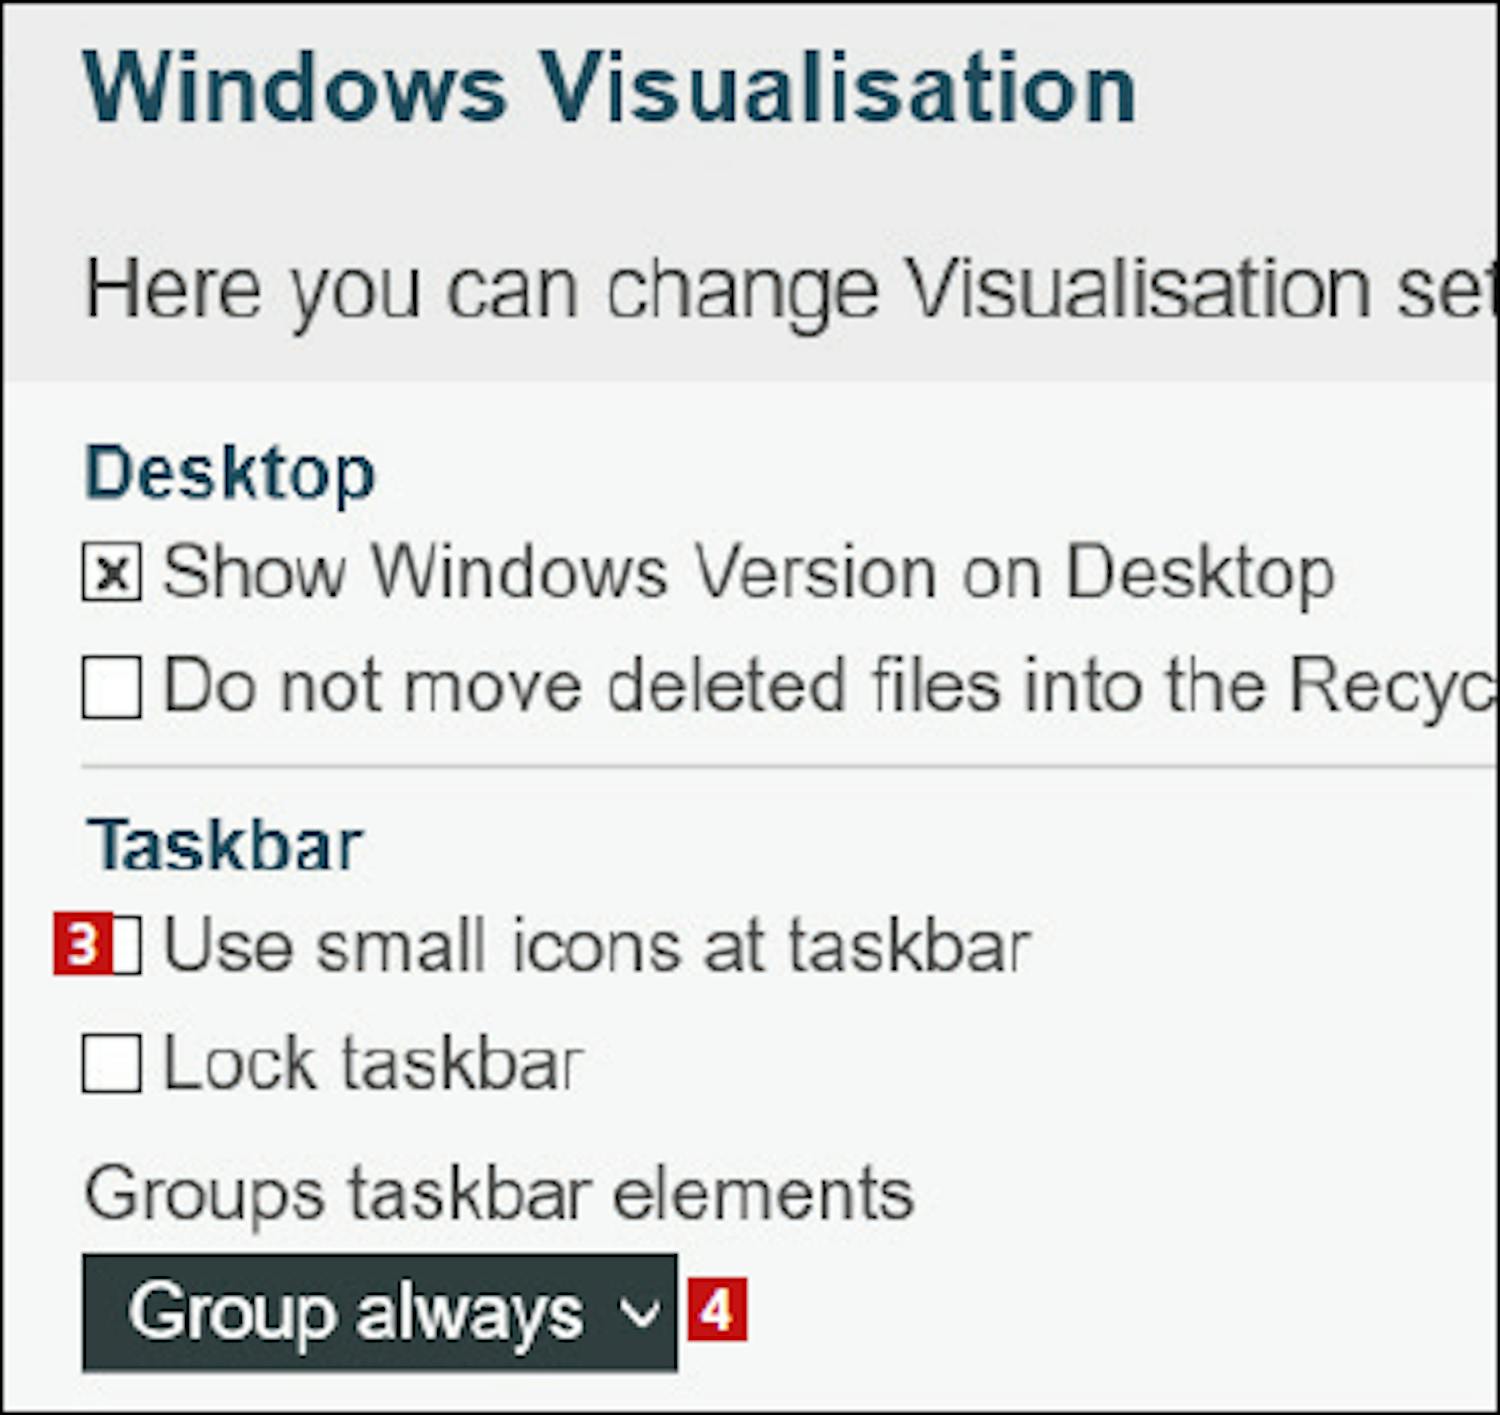
Task: Click the Lock taskbar label text
Action: point(372,1063)
